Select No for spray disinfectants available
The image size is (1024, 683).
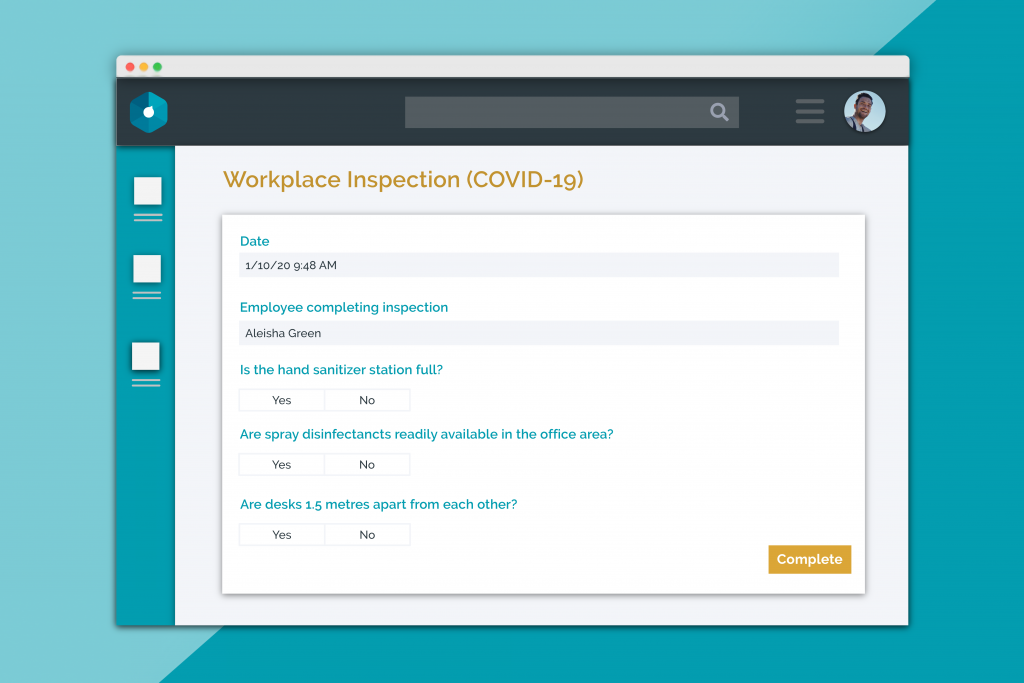(x=367, y=465)
